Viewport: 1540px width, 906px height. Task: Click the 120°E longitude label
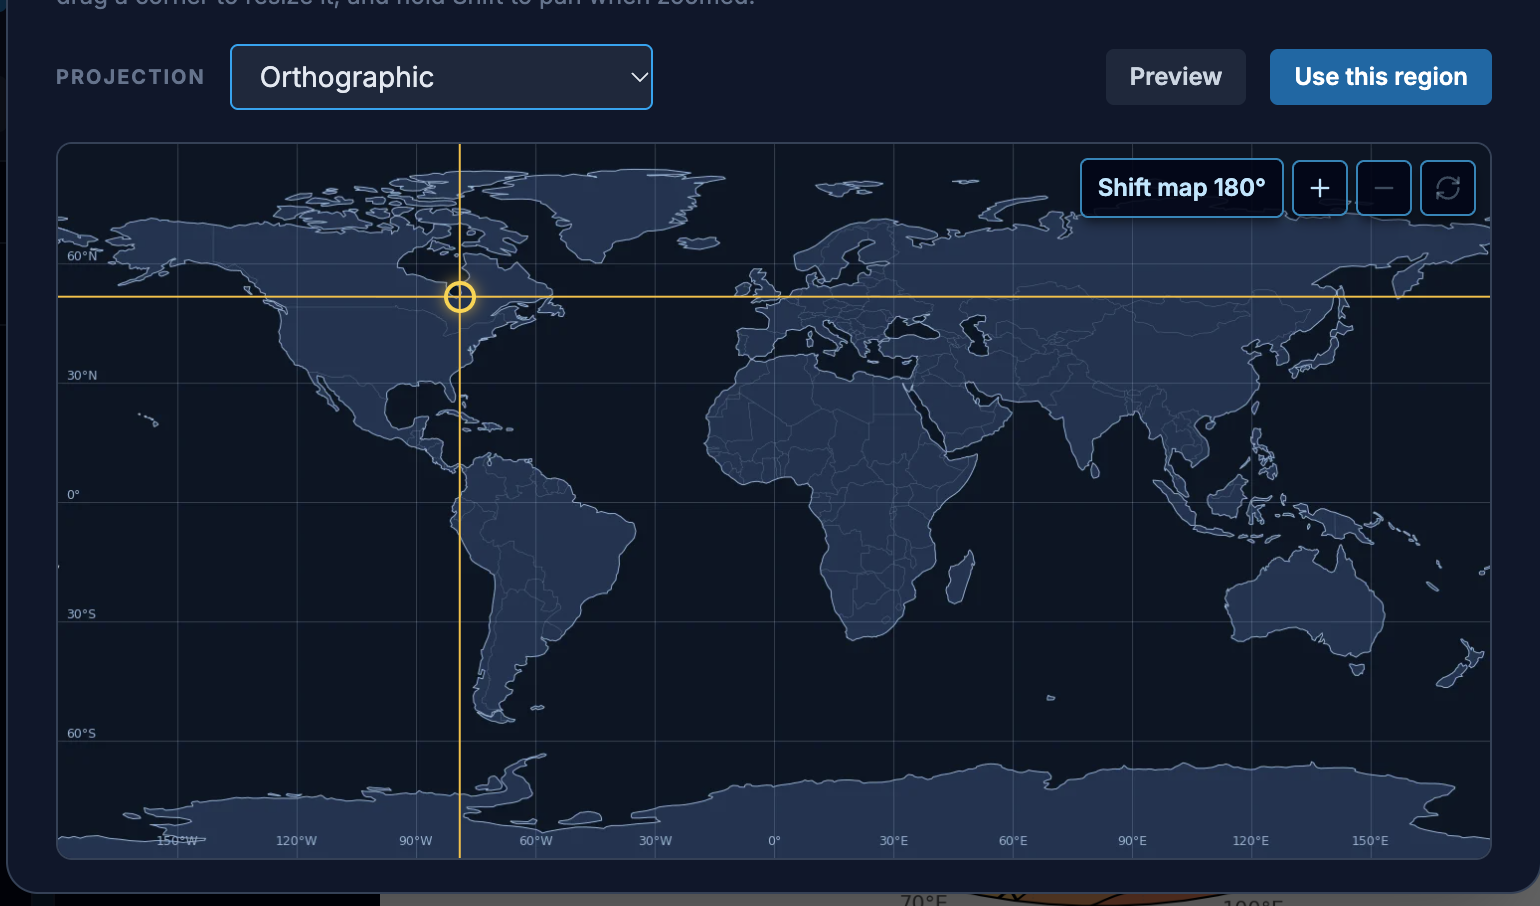point(1251,841)
